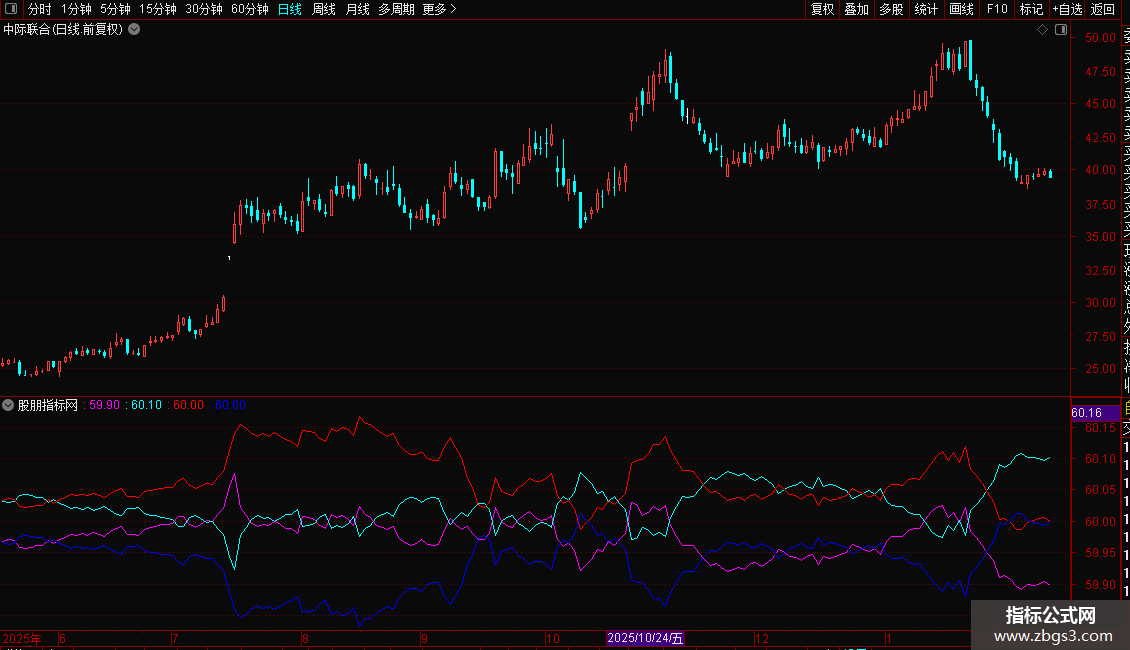
Task: Open the 统计 statistics tool
Action: tap(926, 9)
